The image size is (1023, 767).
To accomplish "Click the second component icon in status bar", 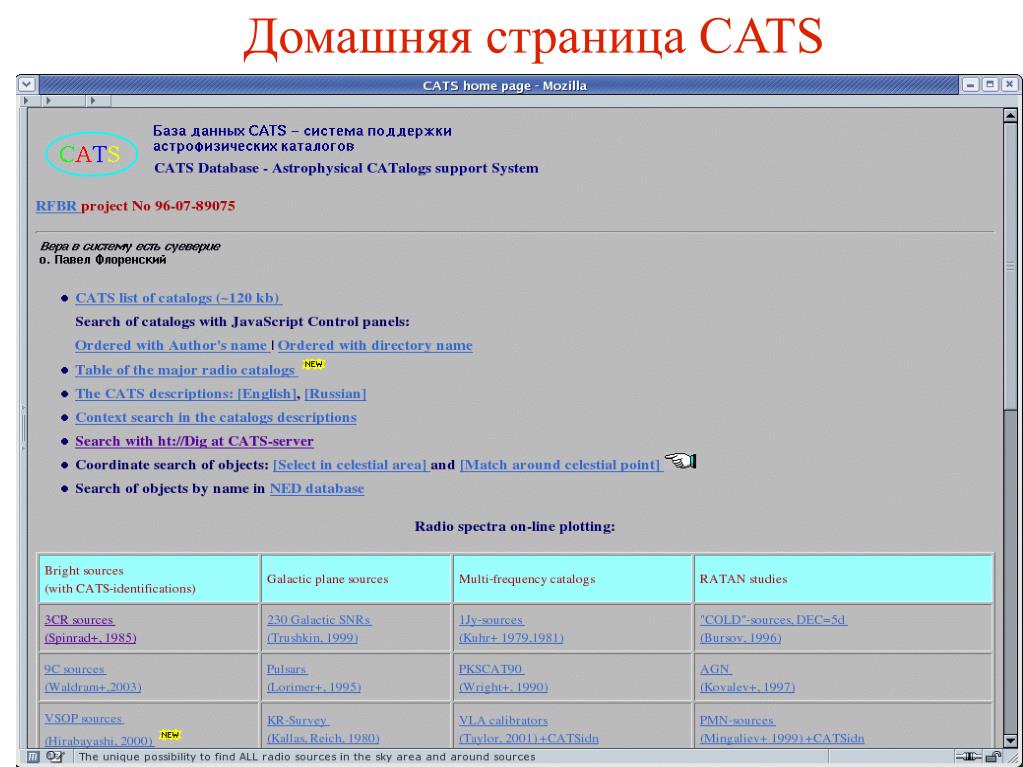I will click(55, 757).
